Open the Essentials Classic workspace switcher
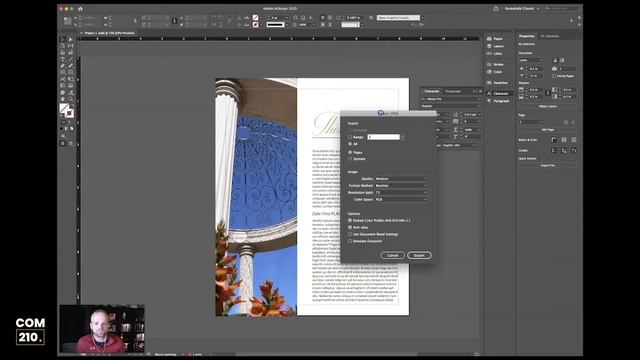This screenshot has width=640, height=360. coord(522,9)
